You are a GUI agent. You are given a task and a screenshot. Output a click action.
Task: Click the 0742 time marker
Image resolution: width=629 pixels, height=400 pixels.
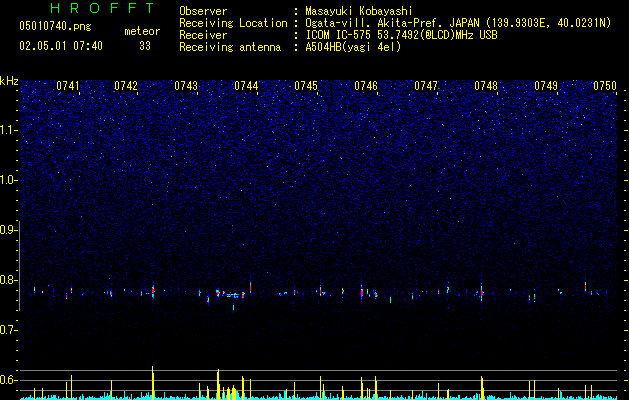click(x=126, y=86)
